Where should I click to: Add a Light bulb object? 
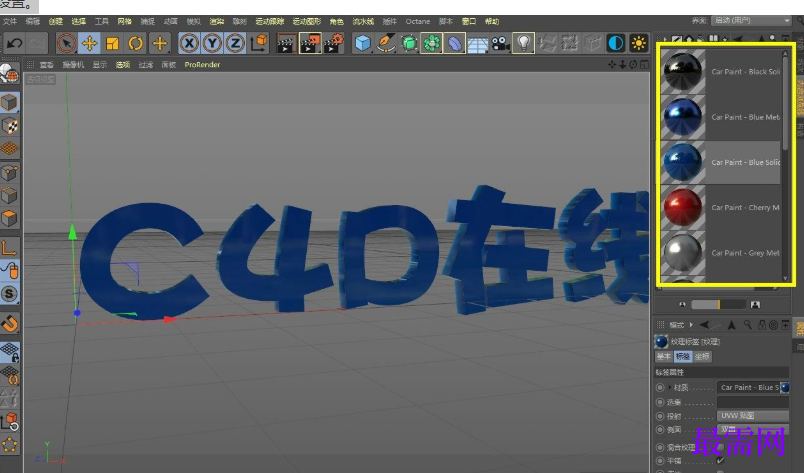pyautogui.click(x=524, y=43)
